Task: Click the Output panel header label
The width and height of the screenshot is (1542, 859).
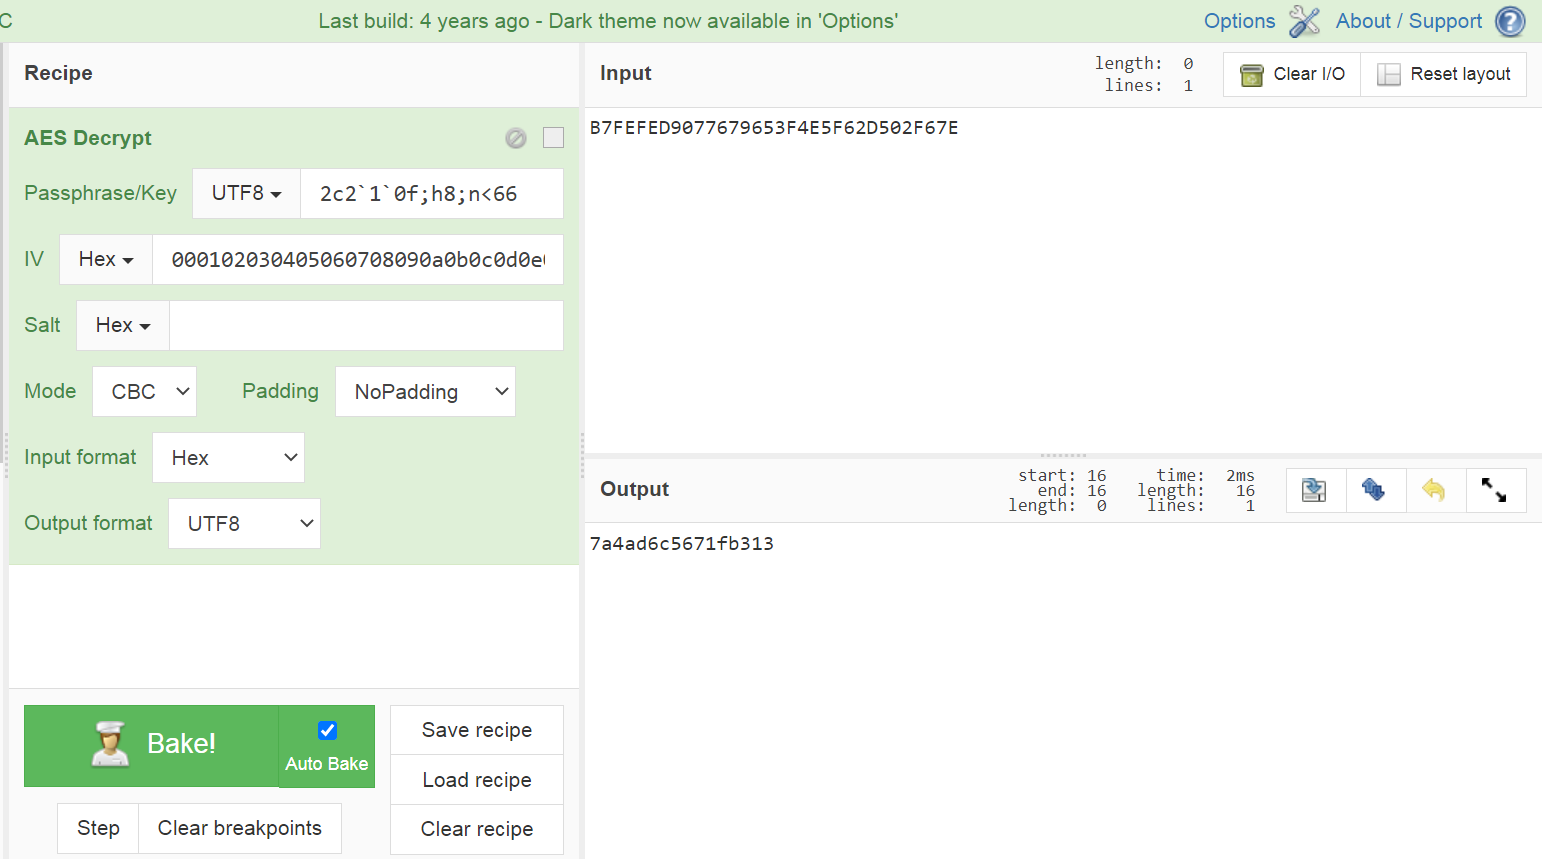Action: [634, 489]
